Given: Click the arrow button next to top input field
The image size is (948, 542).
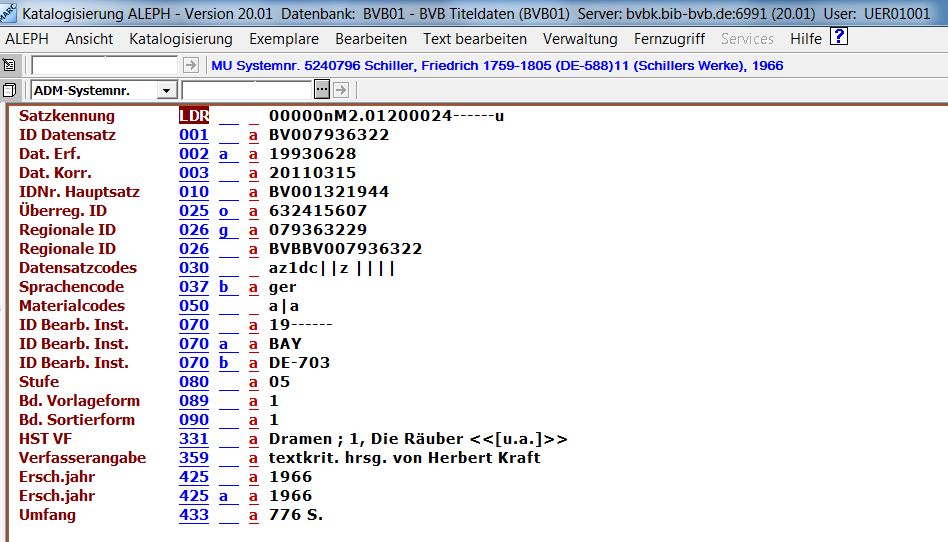Looking at the screenshot, I should tap(191, 65).
